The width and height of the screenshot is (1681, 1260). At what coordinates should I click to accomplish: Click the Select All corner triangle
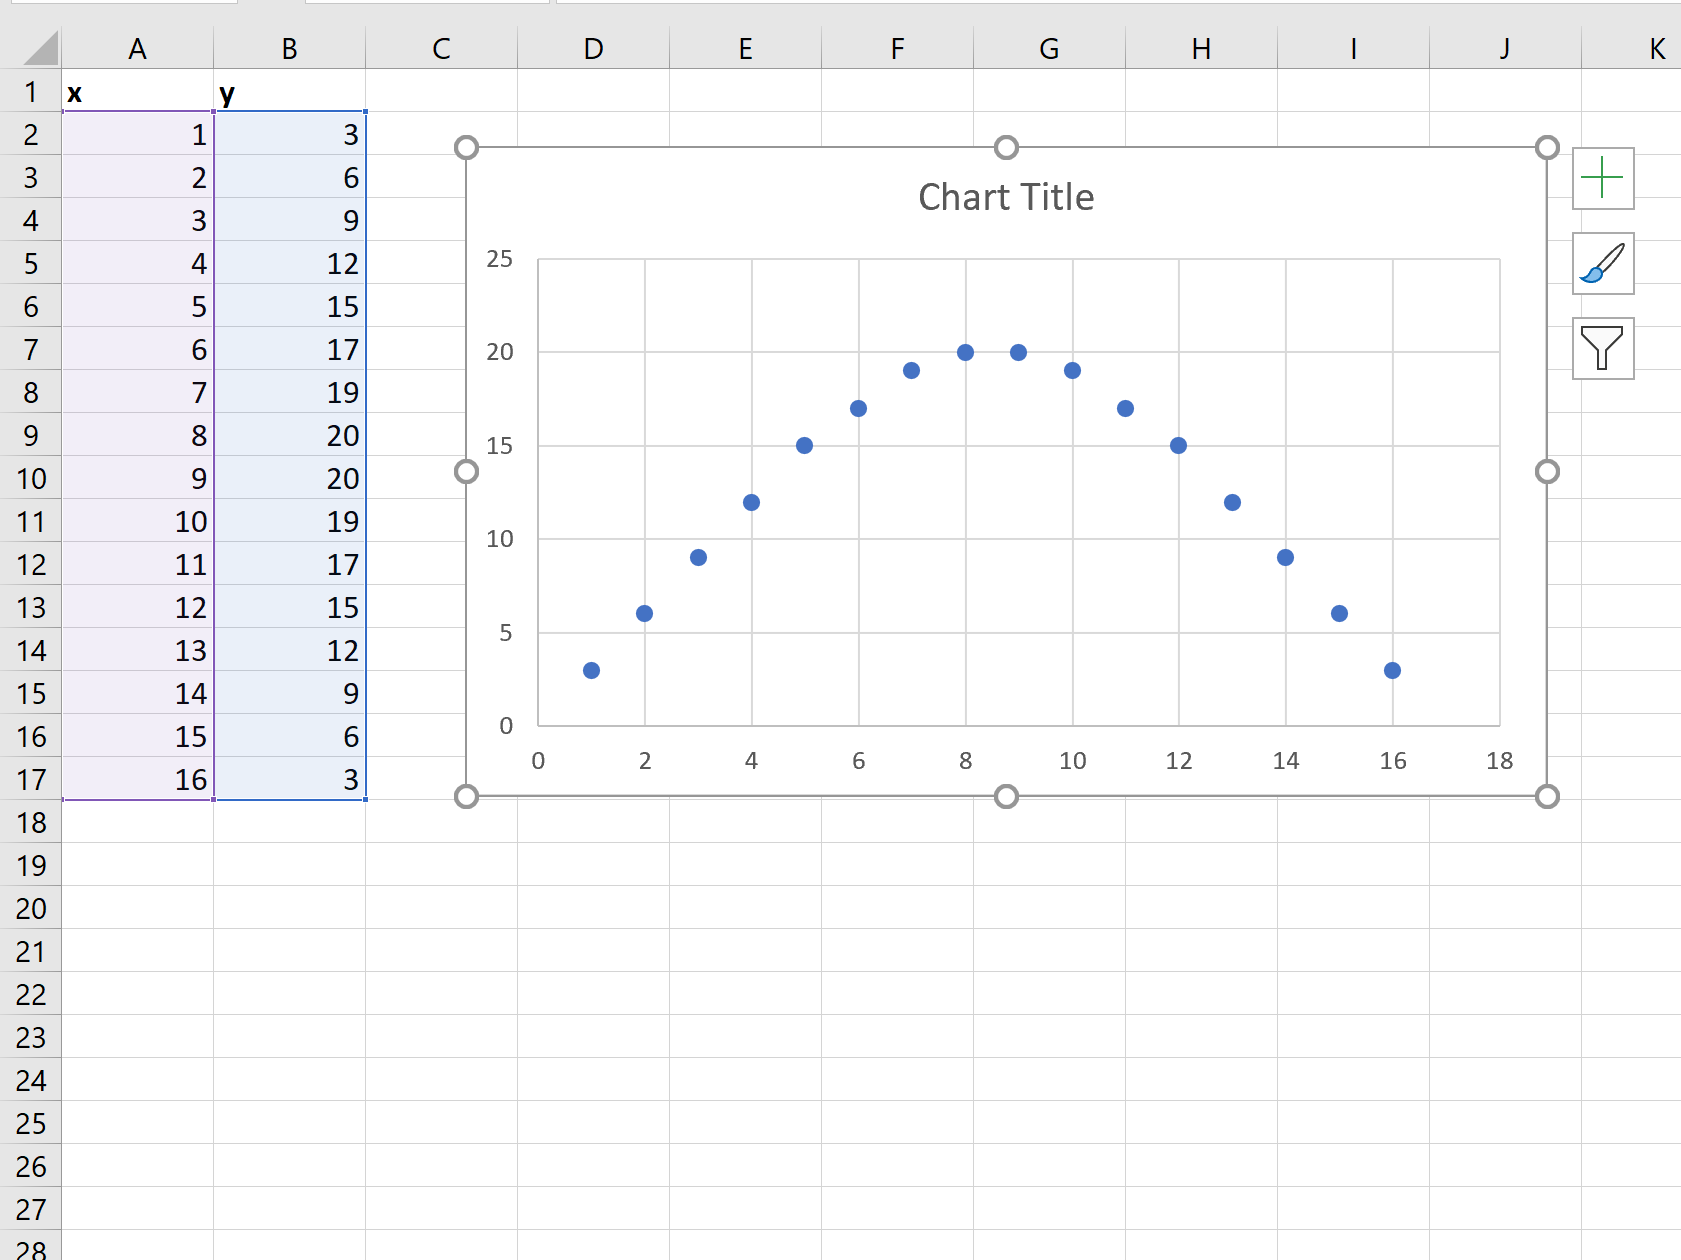point(41,48)
